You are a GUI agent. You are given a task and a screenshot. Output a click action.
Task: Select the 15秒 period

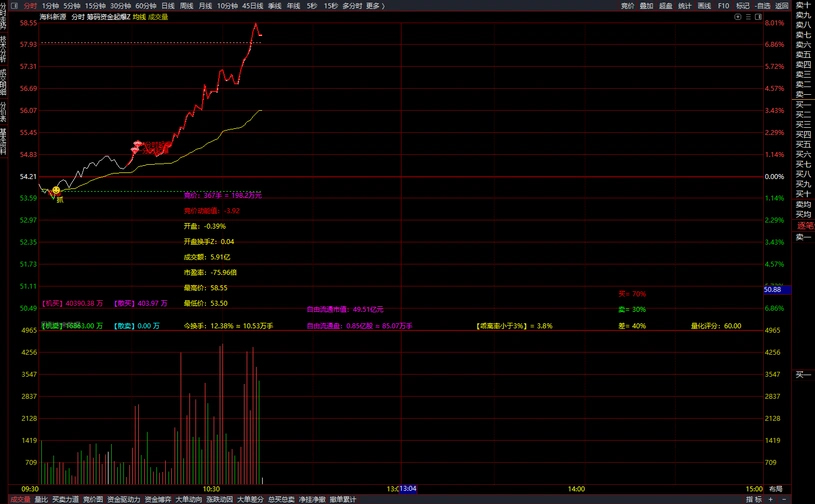pos(331,6)
